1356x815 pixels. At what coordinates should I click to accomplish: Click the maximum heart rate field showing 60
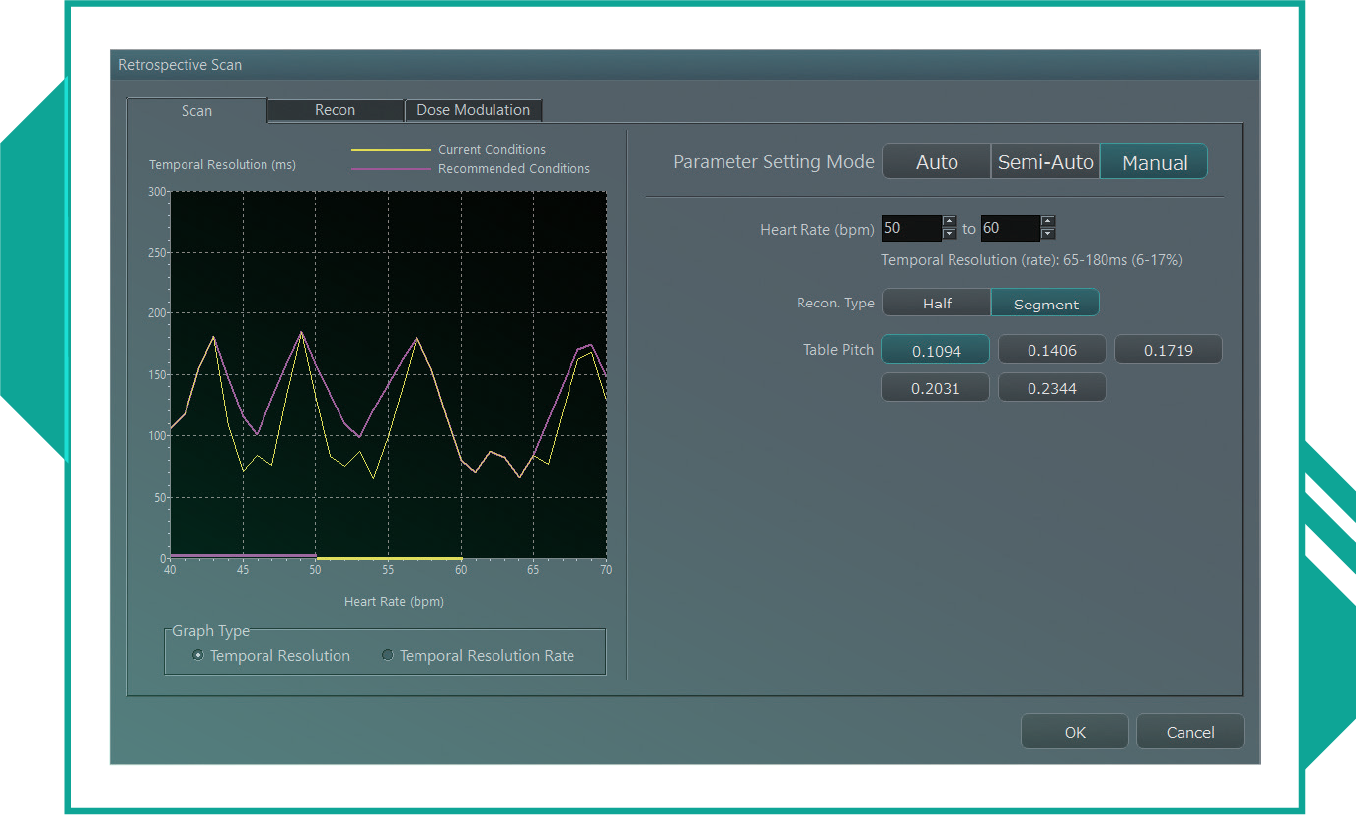click(x=1010, y=228)
